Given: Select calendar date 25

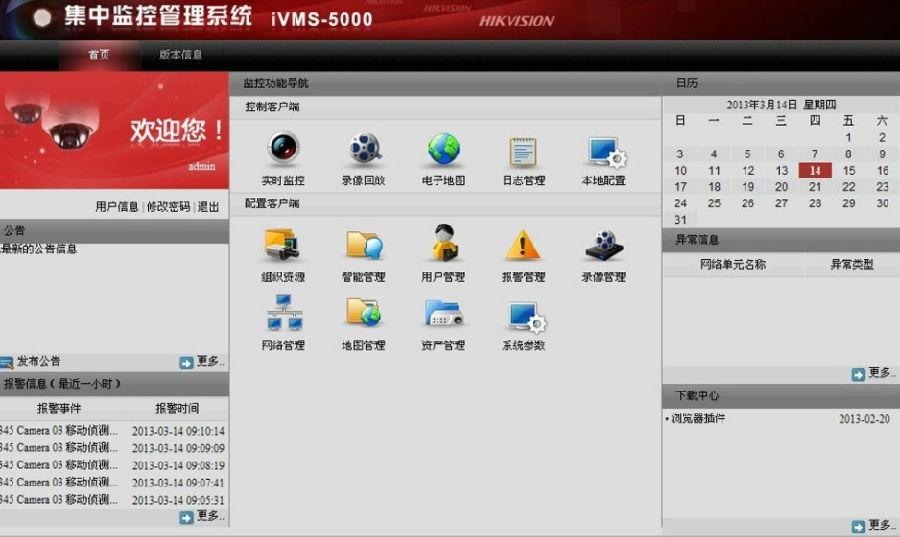Looking at the screenshot, I should coord(714,203).
